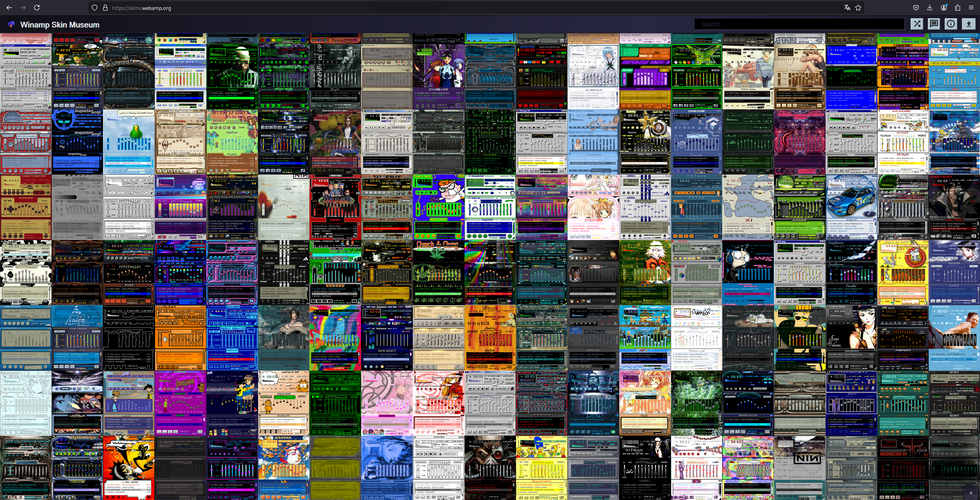Screen dimensions: 980x500
Task: Bookmark this page with the star icon
Action: 859,8
